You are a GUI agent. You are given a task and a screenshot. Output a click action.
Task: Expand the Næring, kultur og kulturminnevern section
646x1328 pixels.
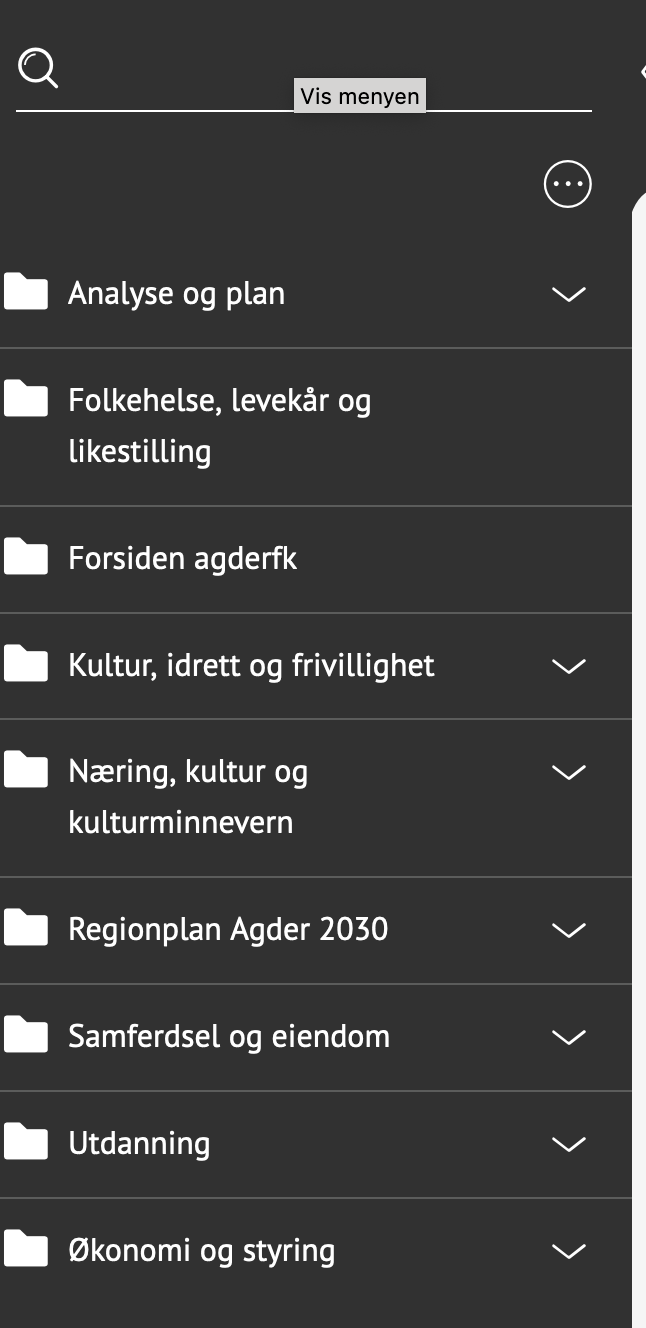(x=568, y=772)
